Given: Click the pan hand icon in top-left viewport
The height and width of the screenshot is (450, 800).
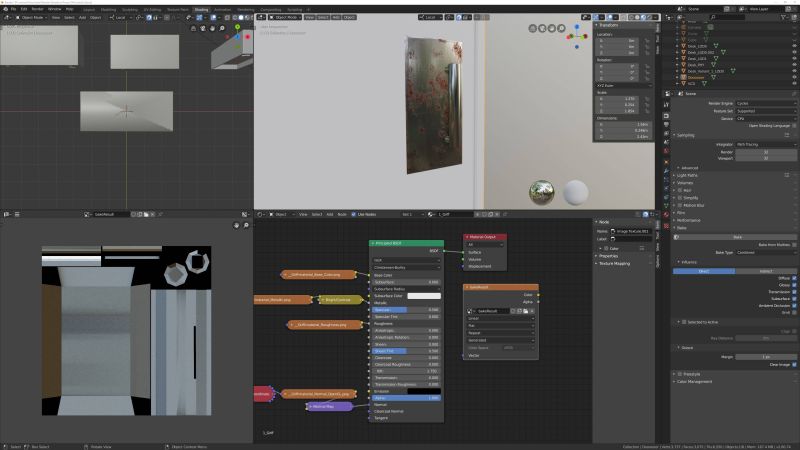Looking at the screenshot, I should coord(212,29).
